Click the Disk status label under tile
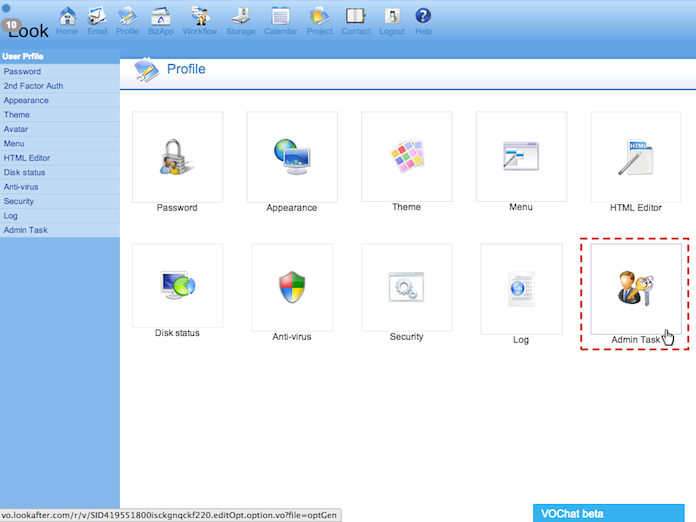The height and width of the screenshot is (522, 696). tap(177, 333)
